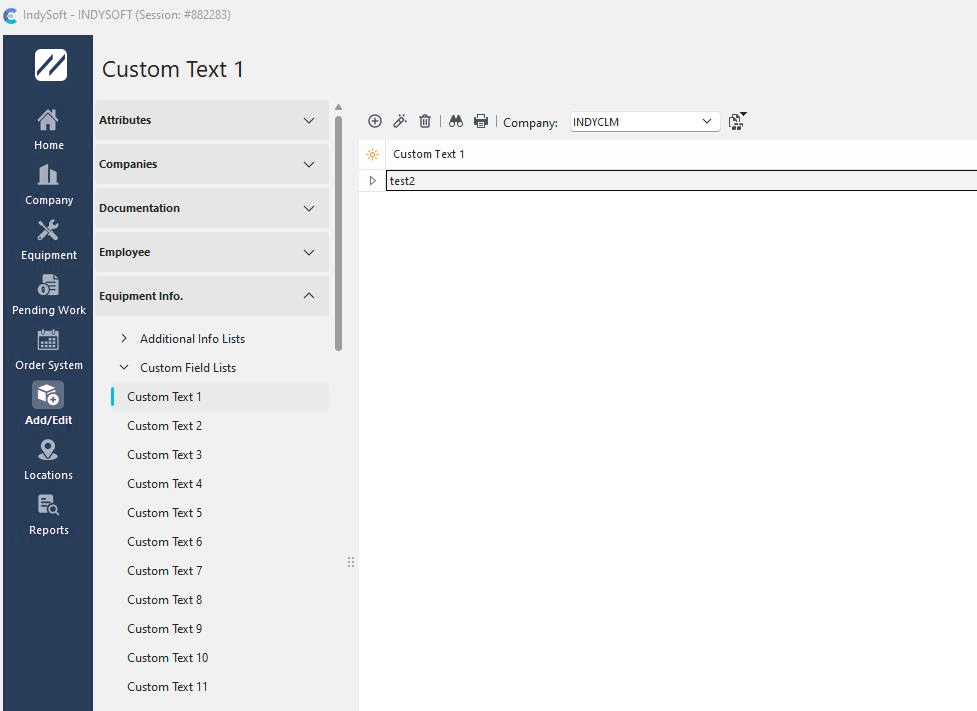Collapse the Custom Field Lists node
This screenshot has width=977, height=711.
coord(124,368)
